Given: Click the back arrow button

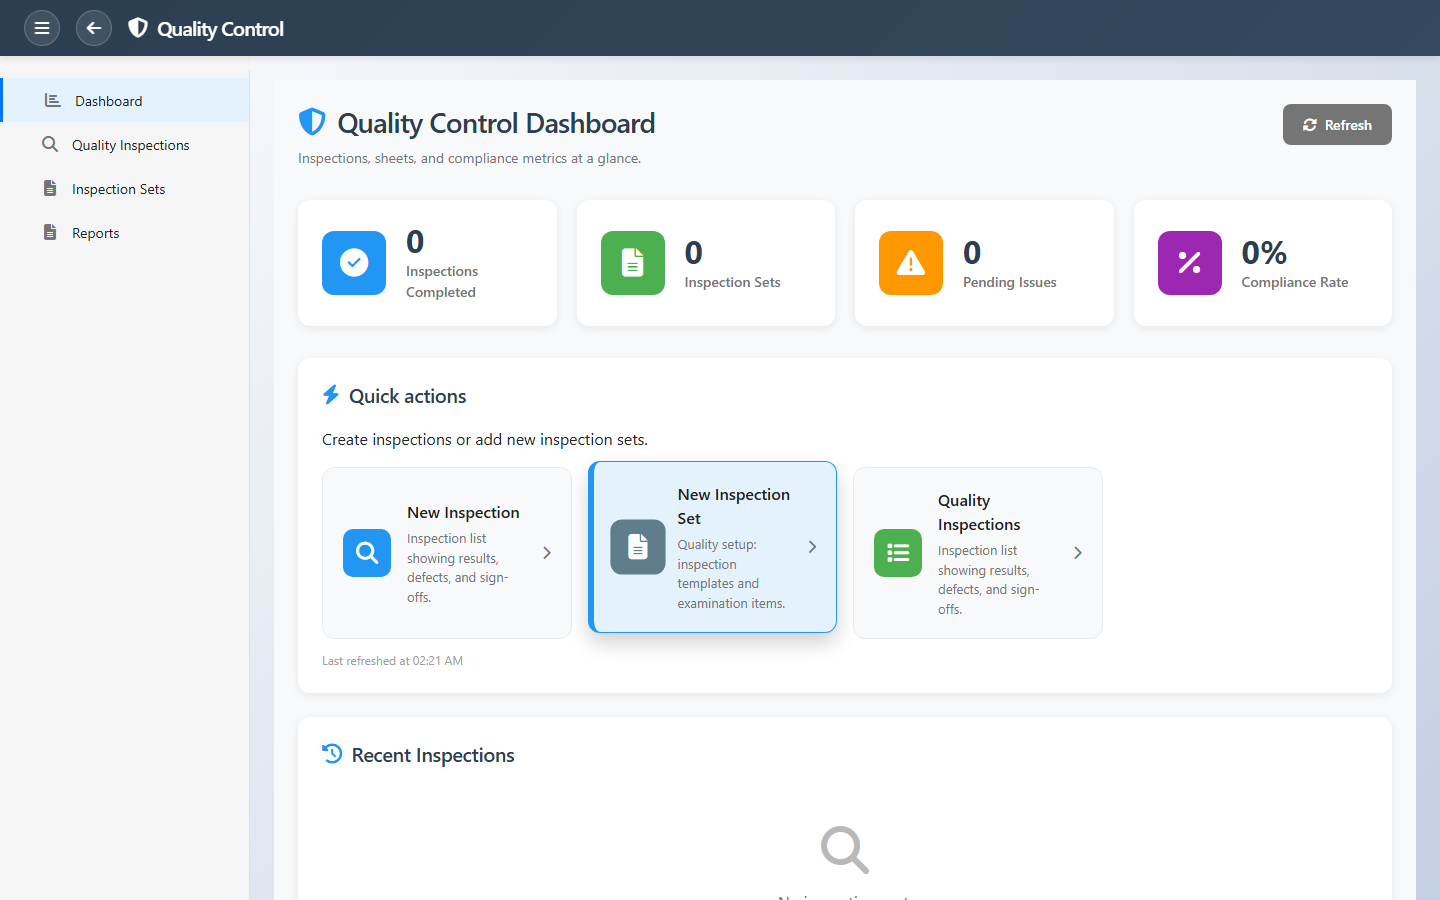Looking at the screenshot, I should (x=94, y=28).
